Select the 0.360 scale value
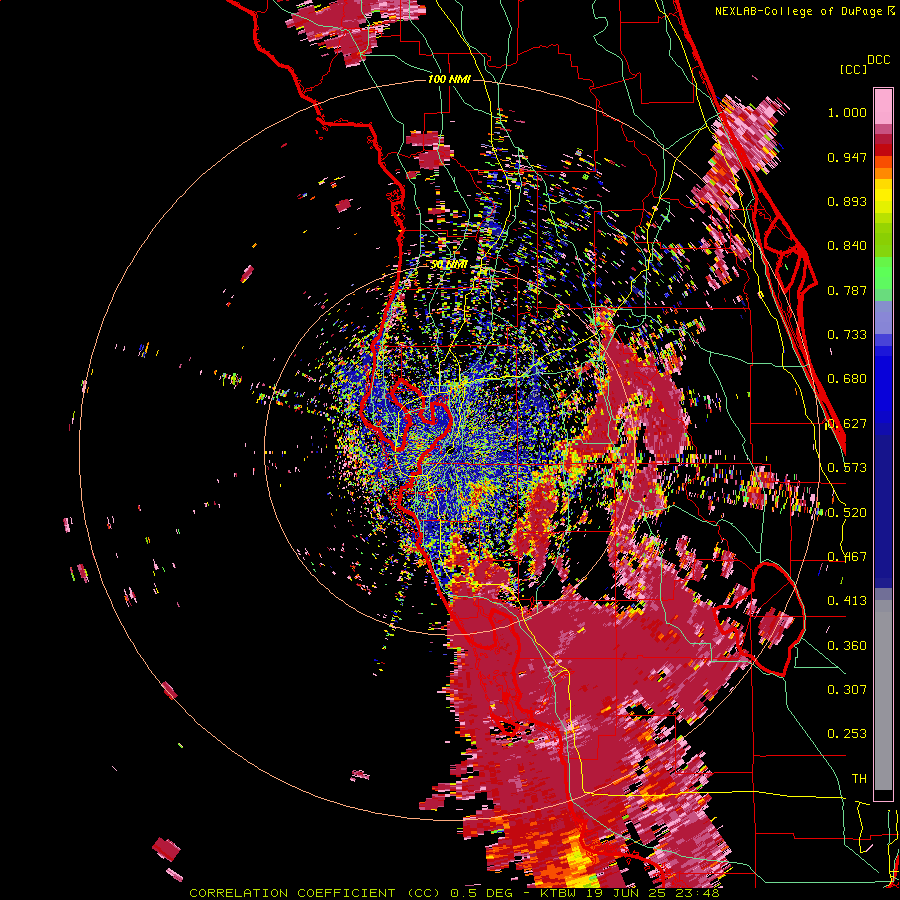The height and width of the screenshot is (900, 900). pyautogui.click(x=847, y=646)
